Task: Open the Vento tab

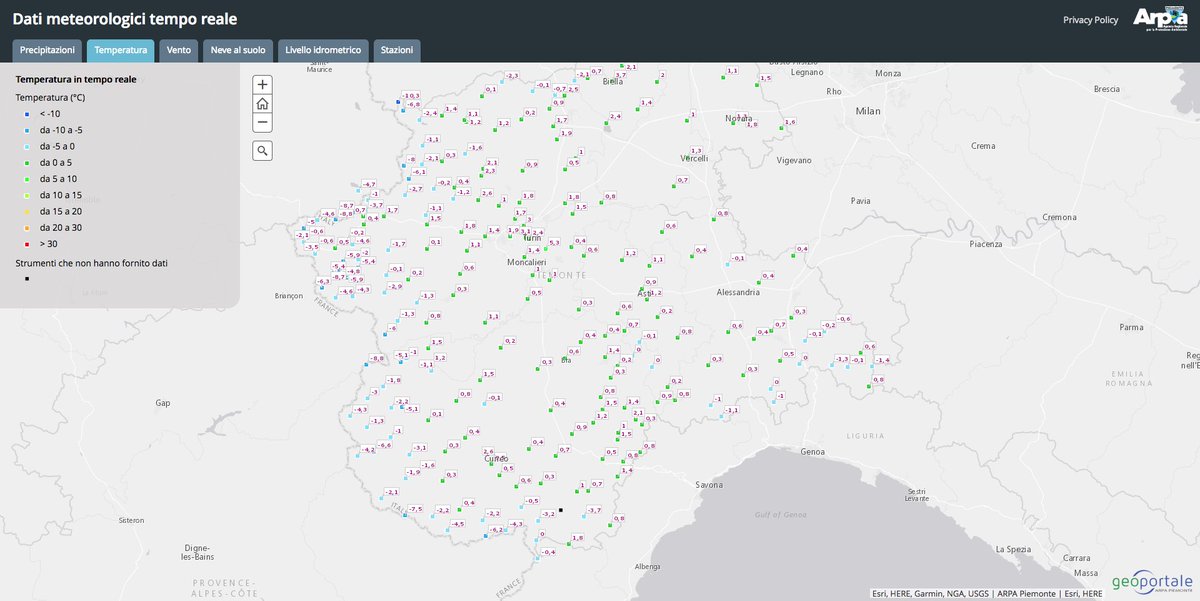Action: pos(179,50)
